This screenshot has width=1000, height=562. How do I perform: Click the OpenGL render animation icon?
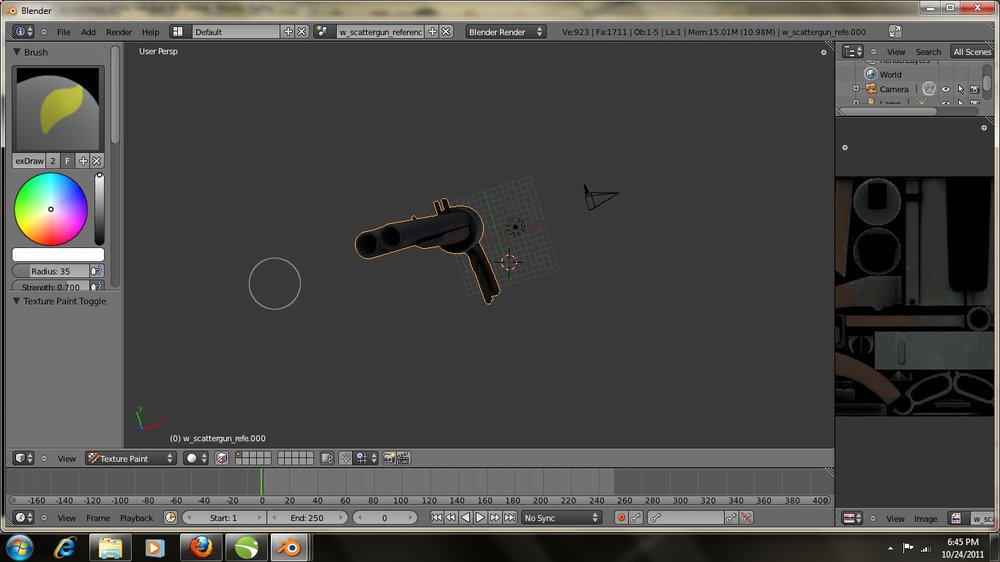click(403, 458)
